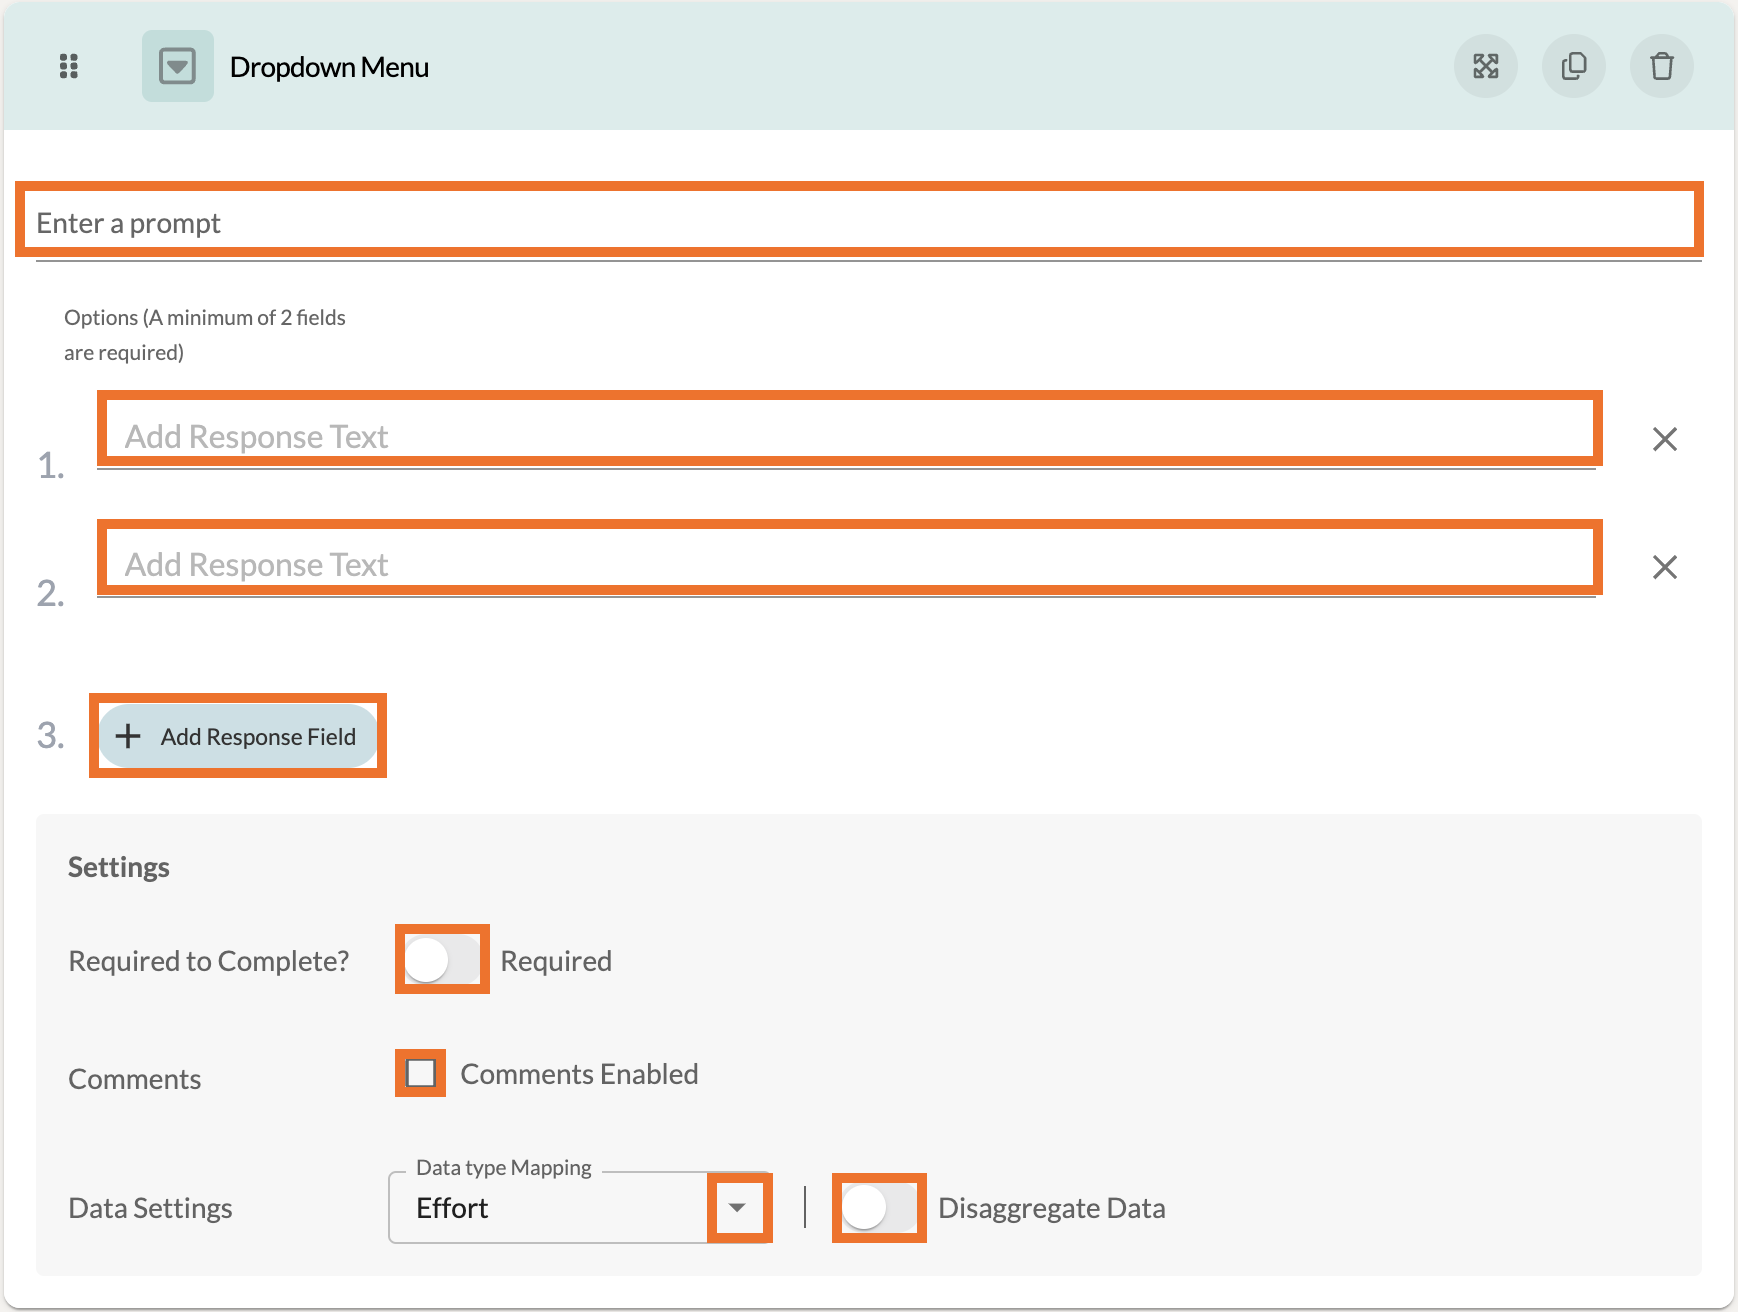This screenshot has width=1738, height=1312.
Task: Click the Dropdown Menu title text
Action: point(329,67)
